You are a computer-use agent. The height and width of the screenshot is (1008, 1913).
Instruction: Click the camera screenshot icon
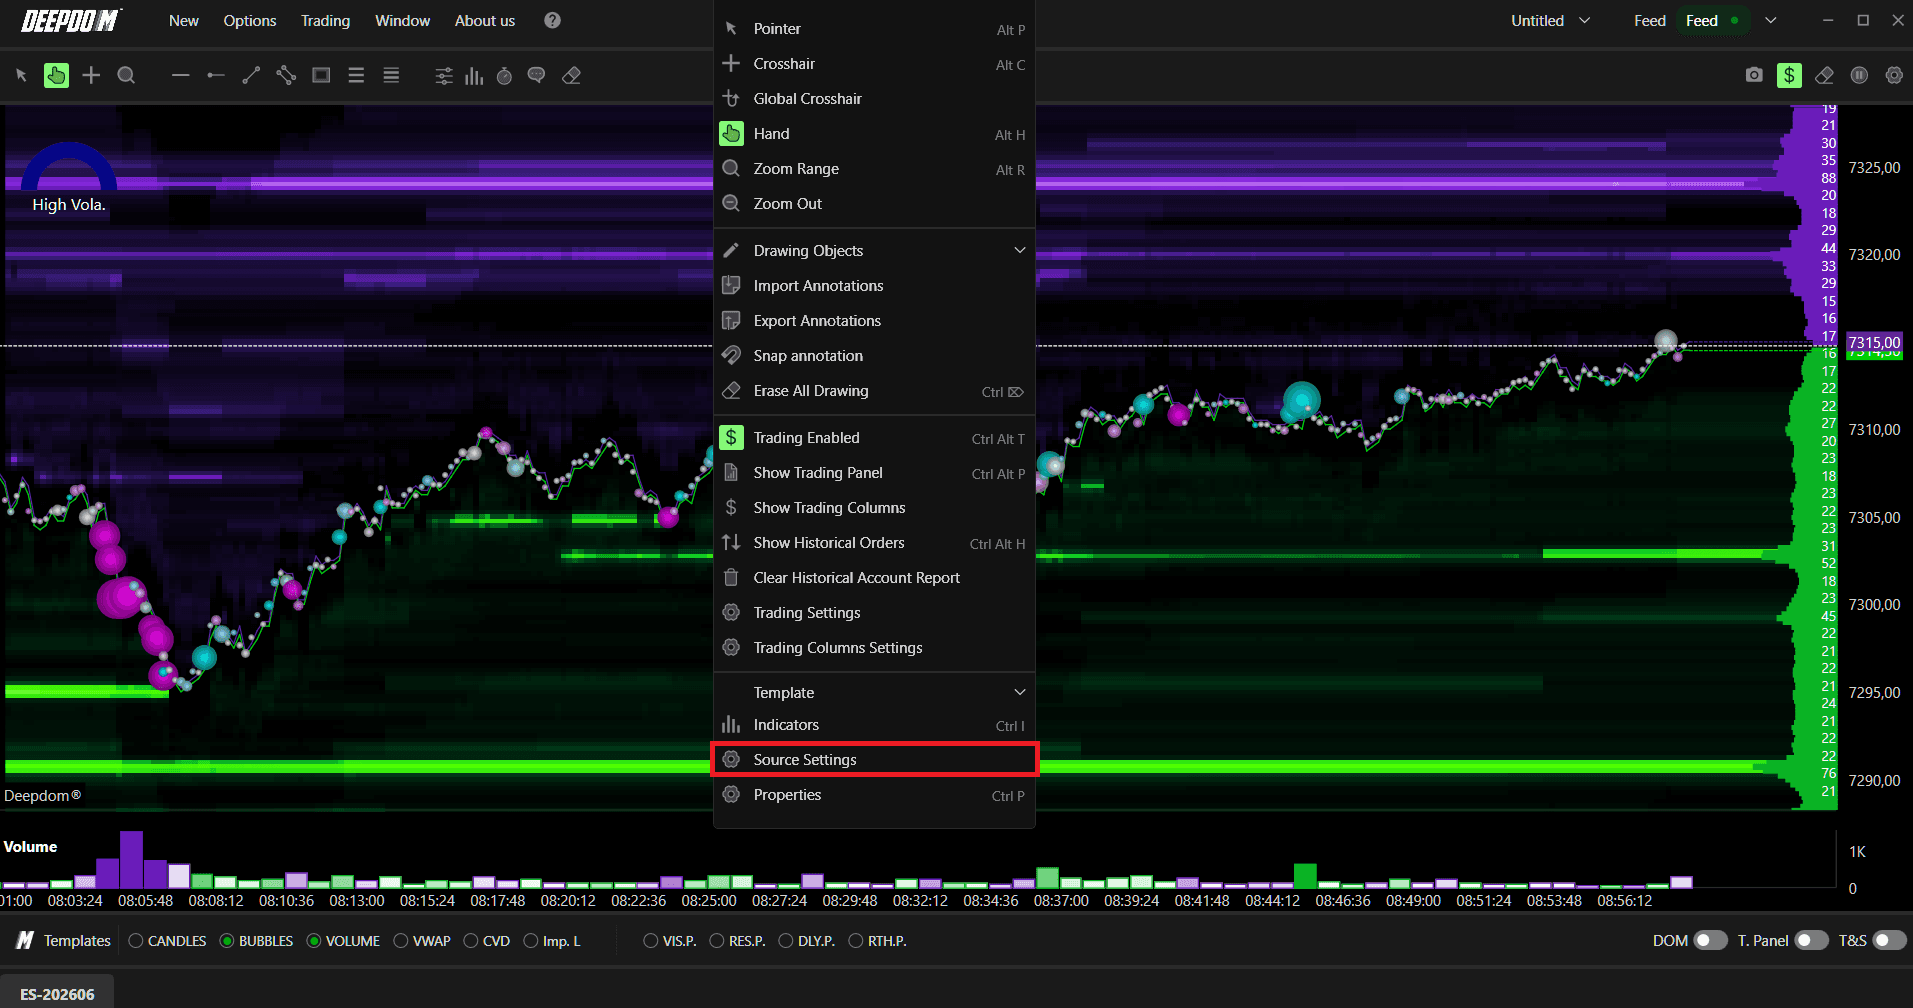tap(1754, 75)
